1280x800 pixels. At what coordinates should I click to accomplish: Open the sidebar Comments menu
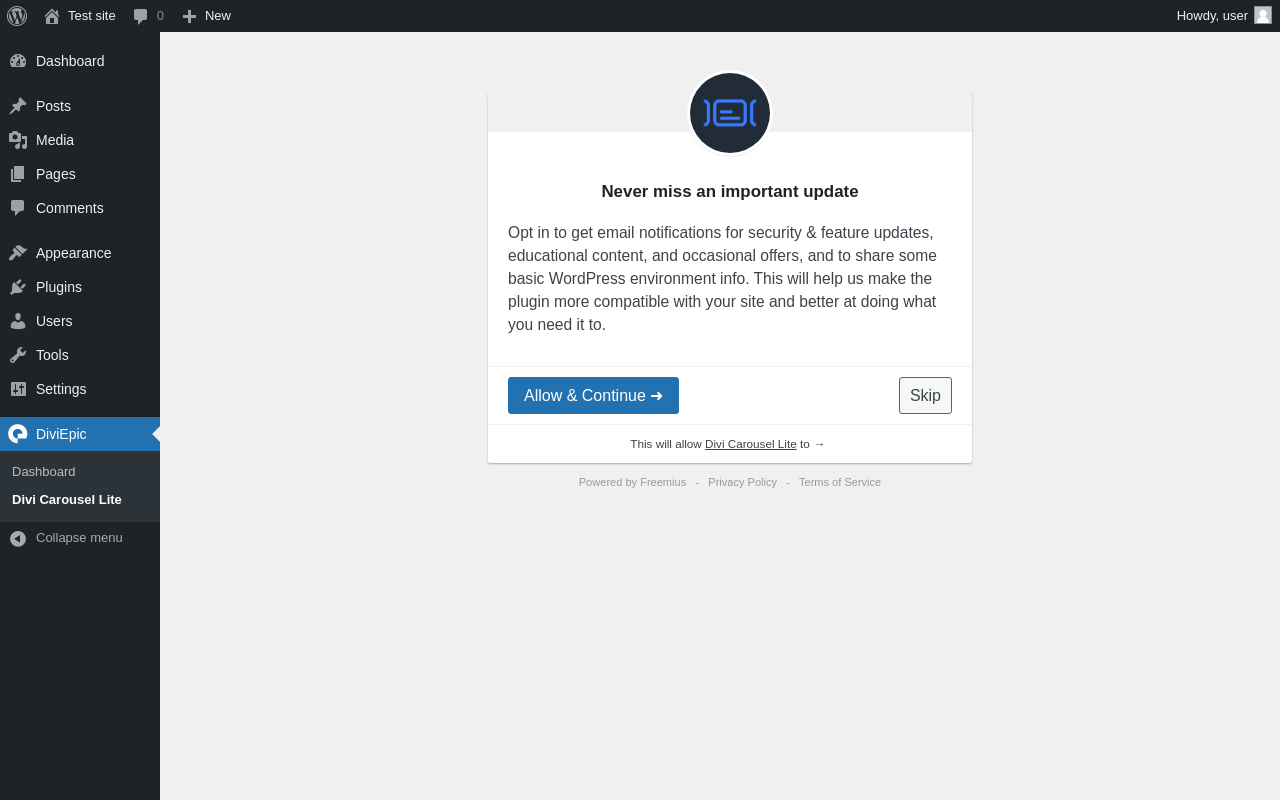pos(80,208)
